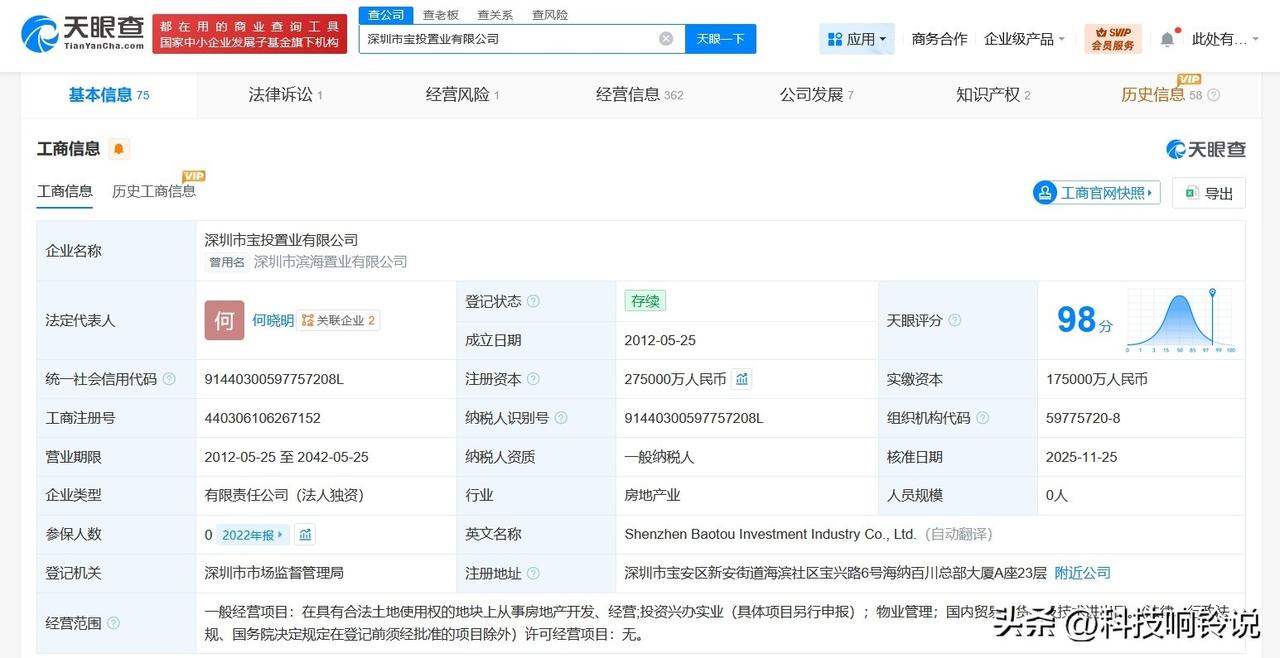Open the 商务合作 link
The height and width of the screenshot is (658, 1280).
940,39
